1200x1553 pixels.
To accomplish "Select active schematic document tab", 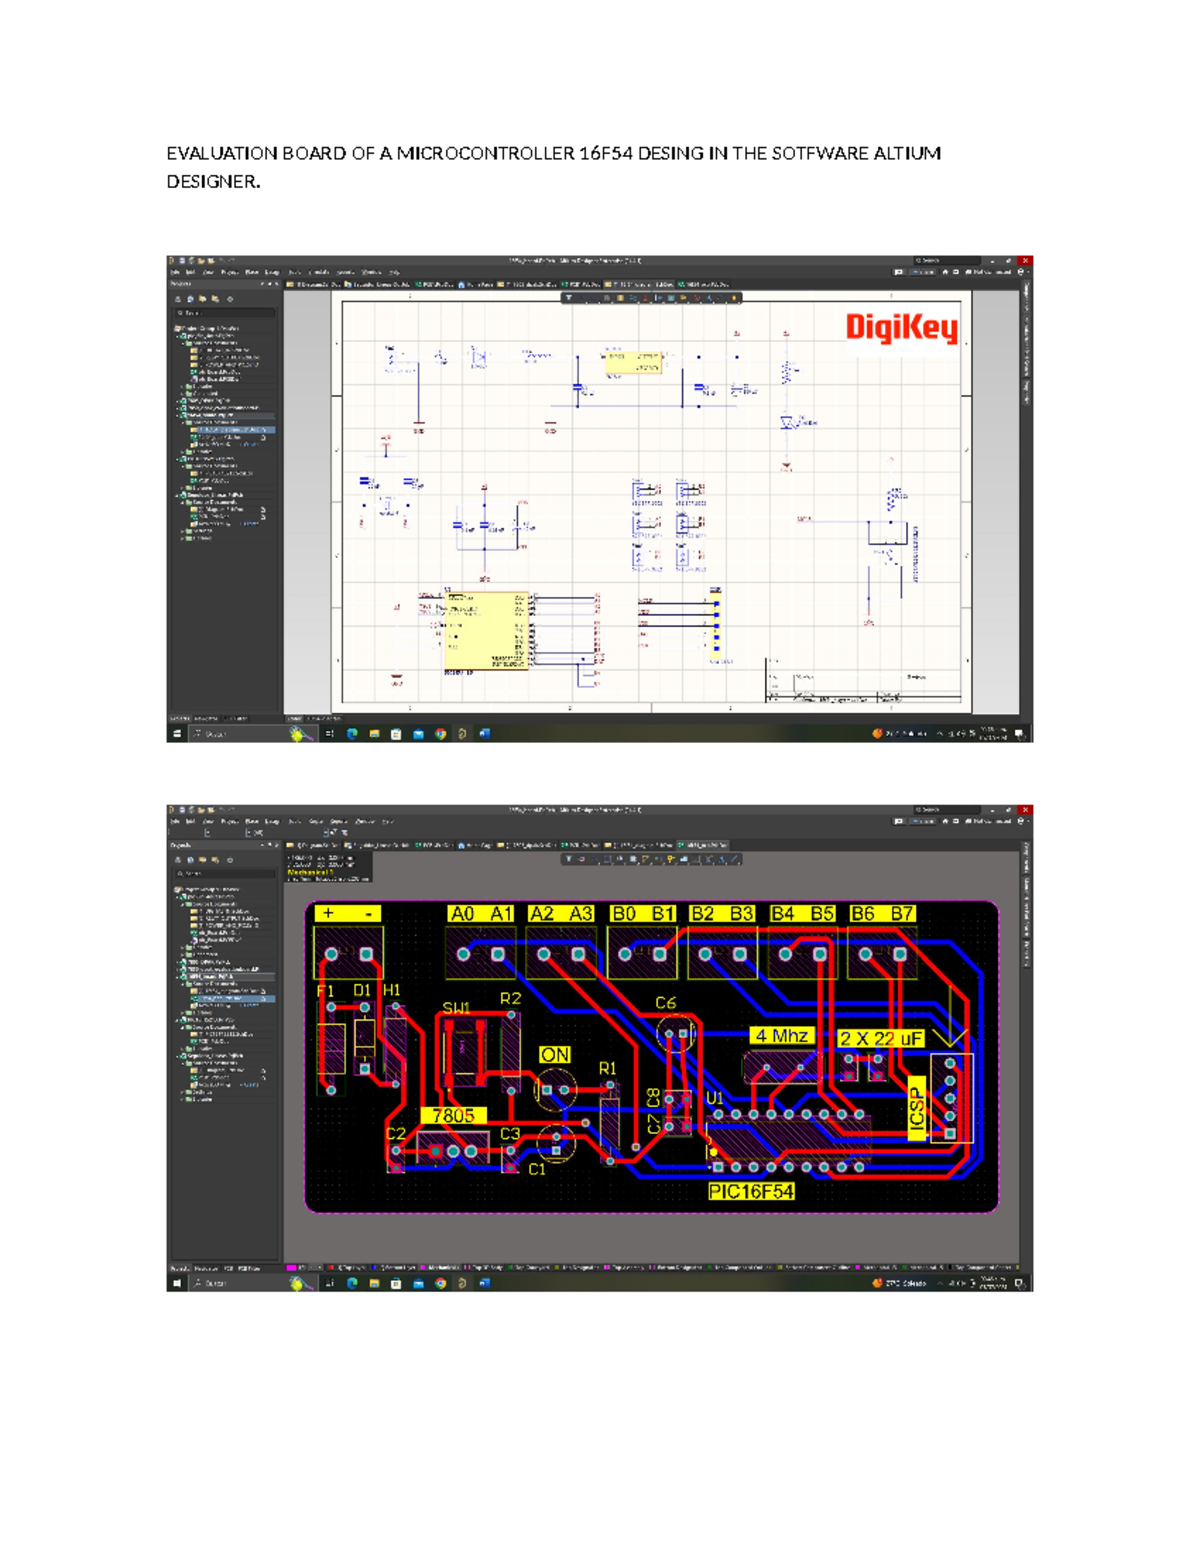I will click(x=639, y=285).
